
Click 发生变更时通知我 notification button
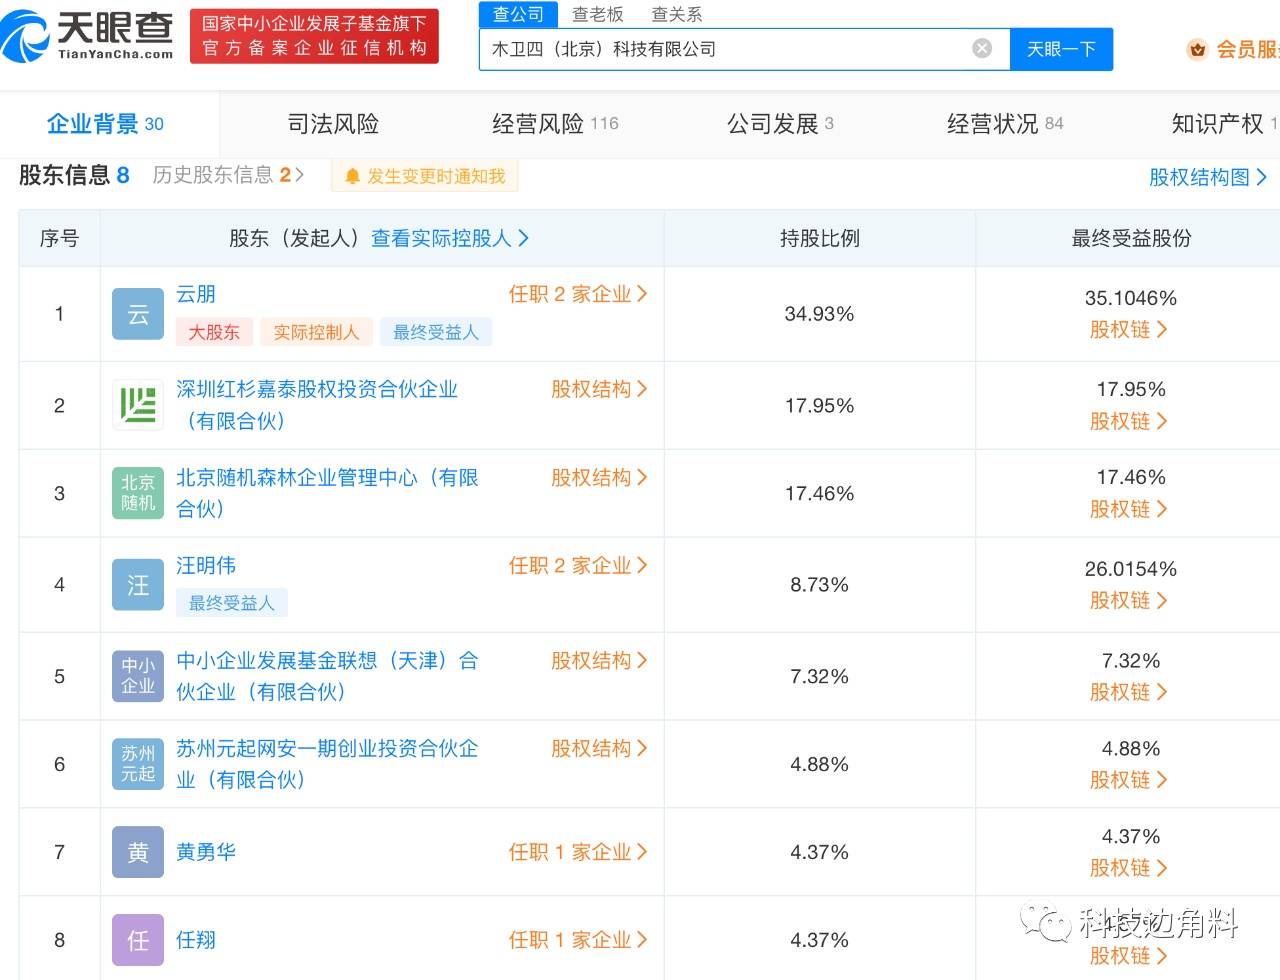[425, 176]
